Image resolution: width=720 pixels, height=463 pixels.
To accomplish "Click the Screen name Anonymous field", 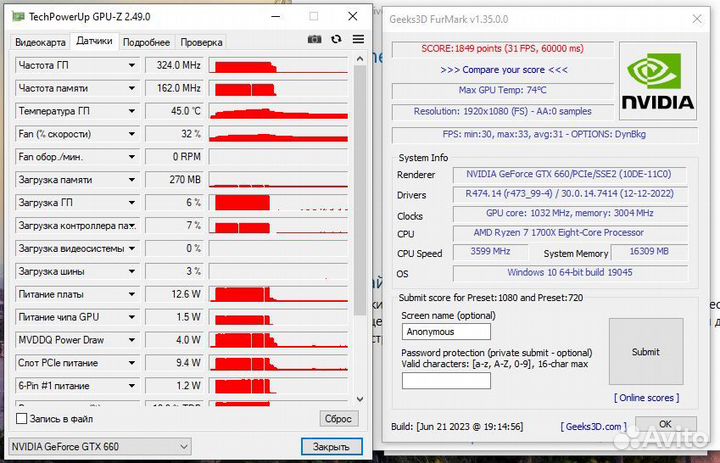I will [446, 332].
